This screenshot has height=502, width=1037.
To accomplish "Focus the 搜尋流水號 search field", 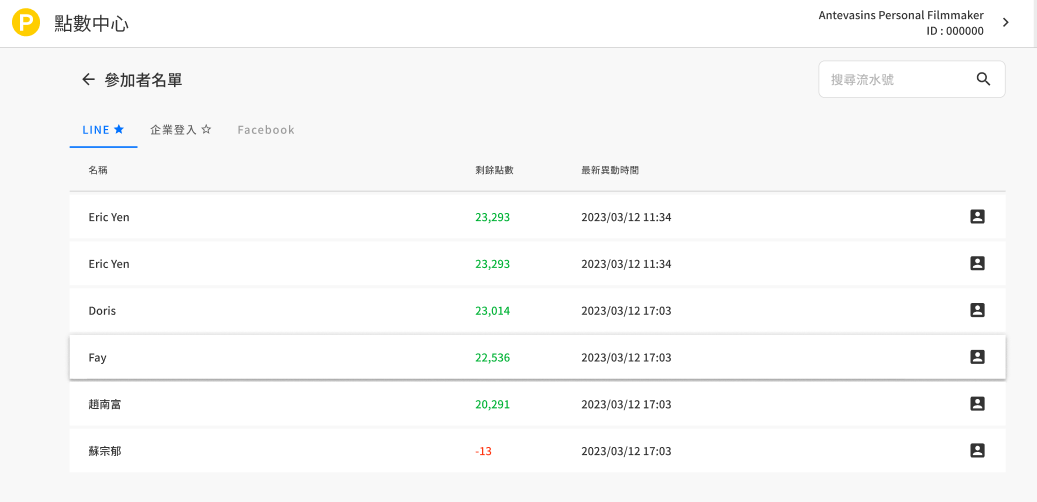I will tap(895, 80).
